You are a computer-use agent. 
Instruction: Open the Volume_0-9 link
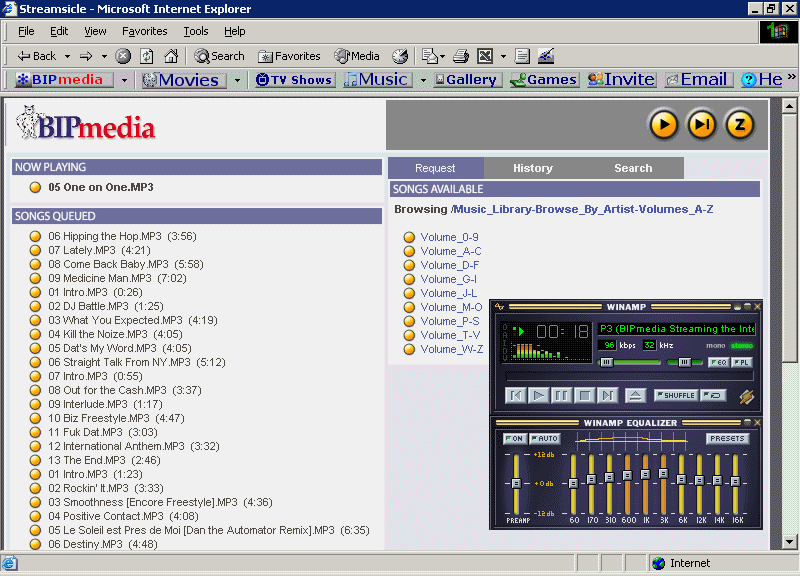click(x=449, y=237)
